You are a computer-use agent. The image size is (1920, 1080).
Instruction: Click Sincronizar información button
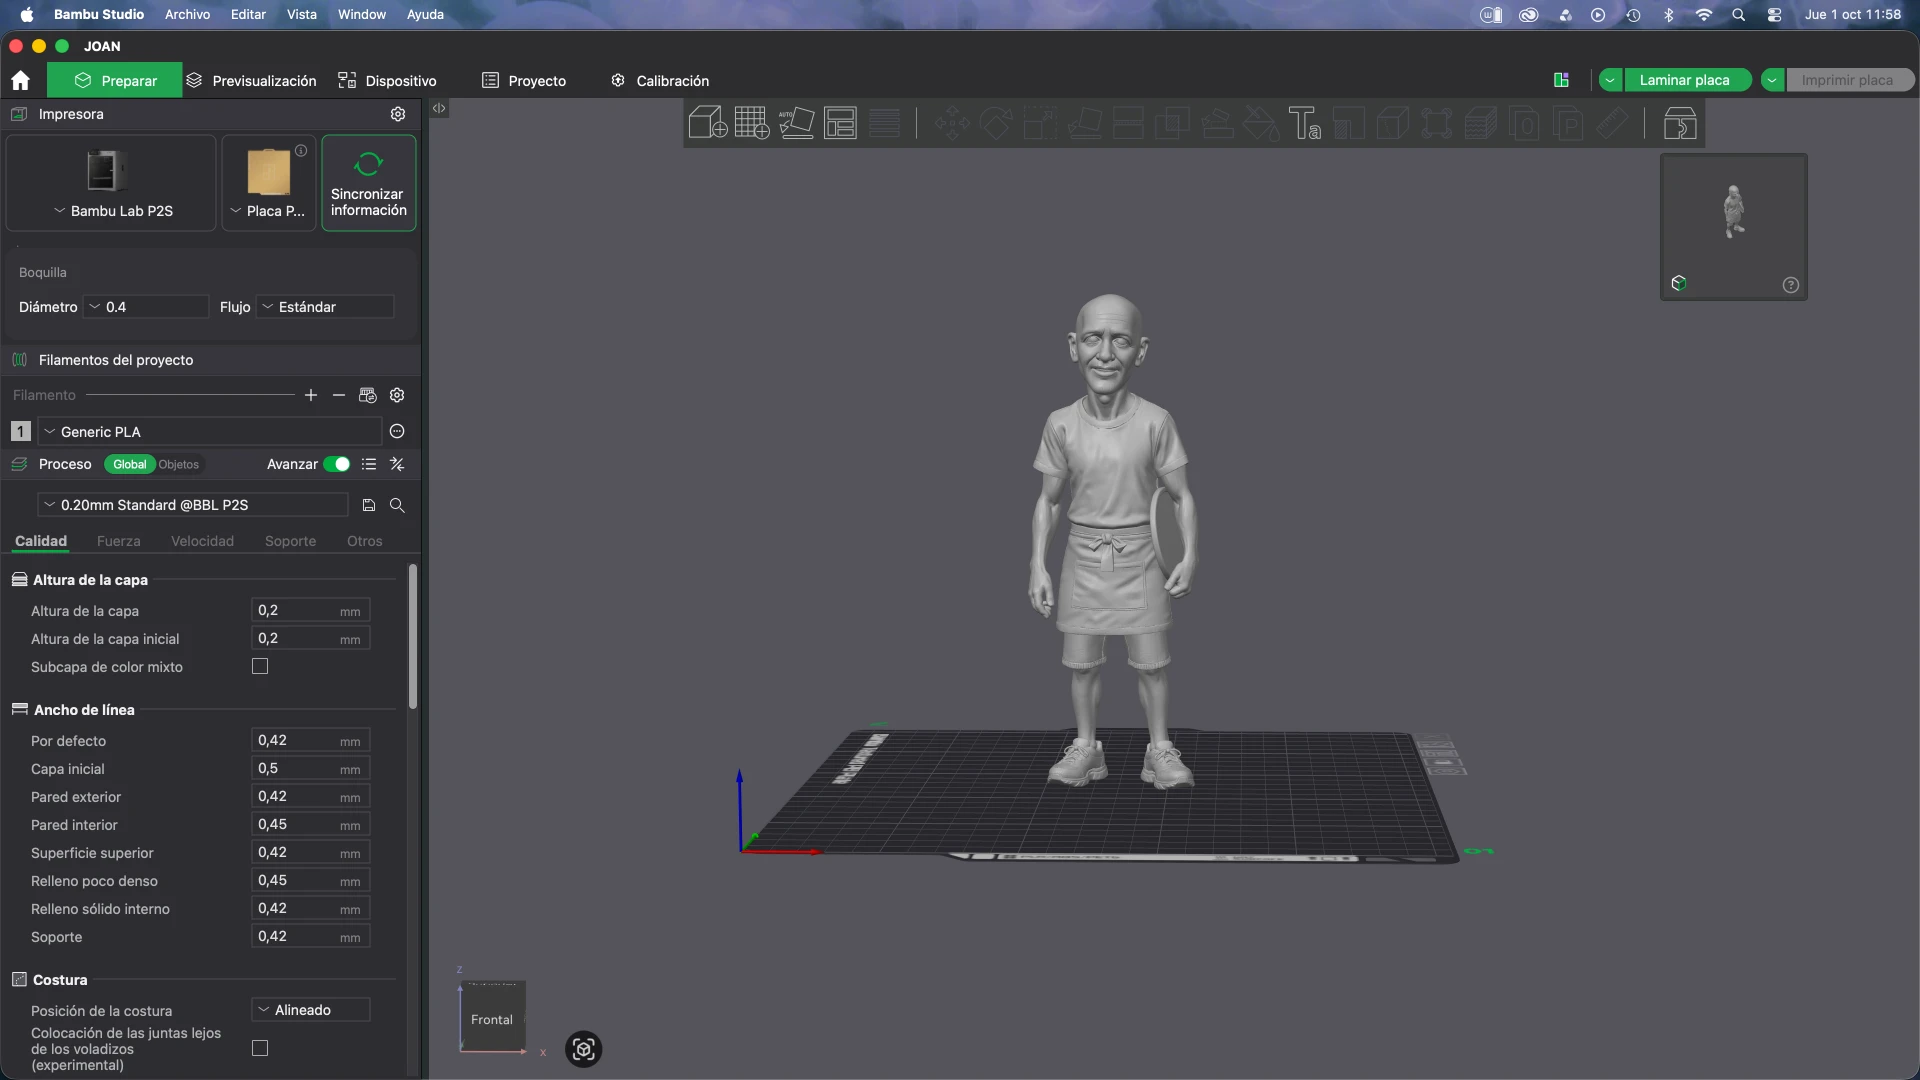[369, 183]
